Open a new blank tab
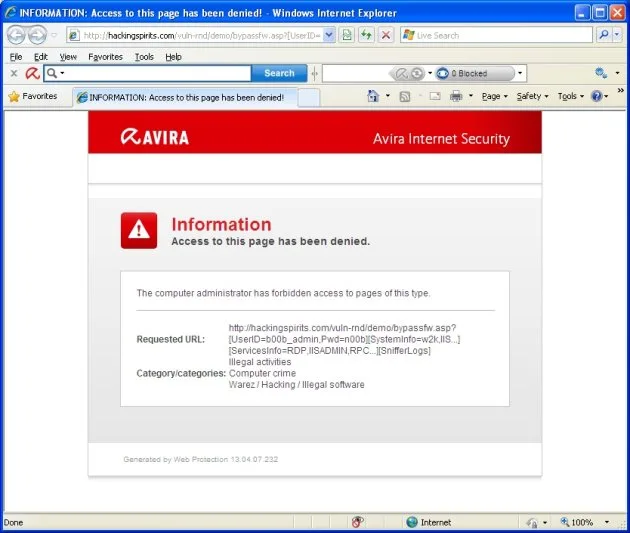Viewport: 630px width, 533px height. (x=309, y=98)
